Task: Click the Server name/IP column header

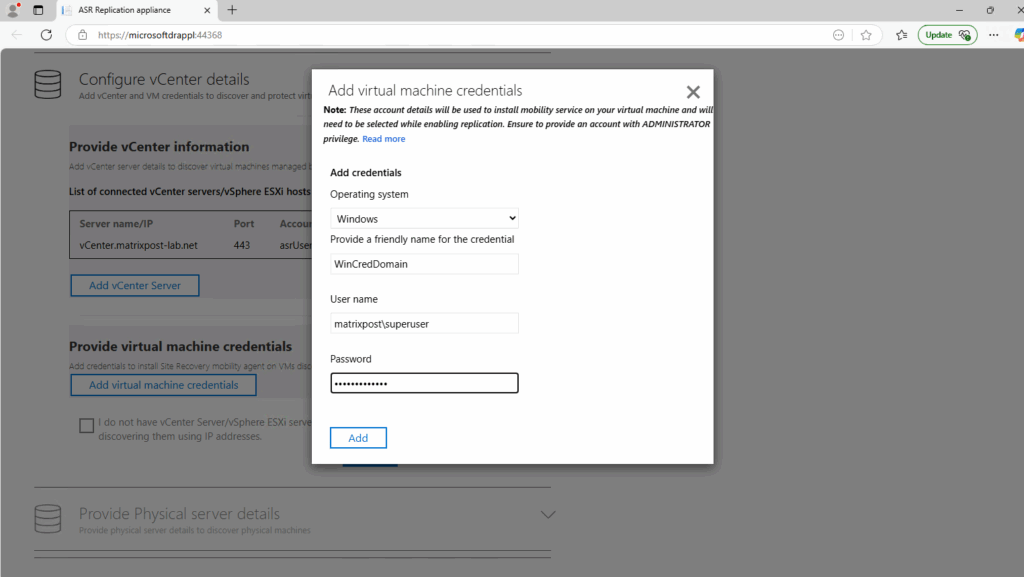Action: coord(116,224)
